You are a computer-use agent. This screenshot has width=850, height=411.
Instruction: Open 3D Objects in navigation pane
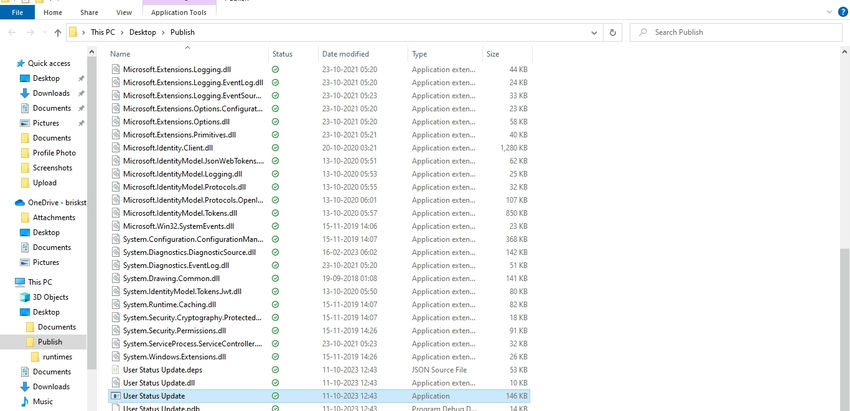tap(50, 297)
